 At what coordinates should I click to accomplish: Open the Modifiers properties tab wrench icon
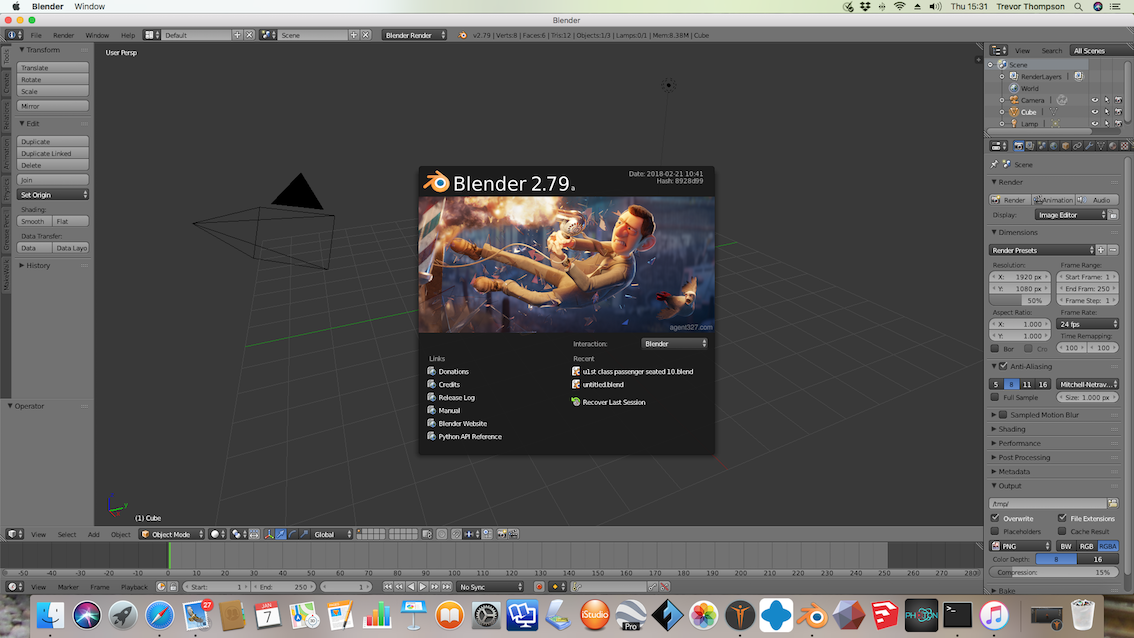[x=1089, y=146]
